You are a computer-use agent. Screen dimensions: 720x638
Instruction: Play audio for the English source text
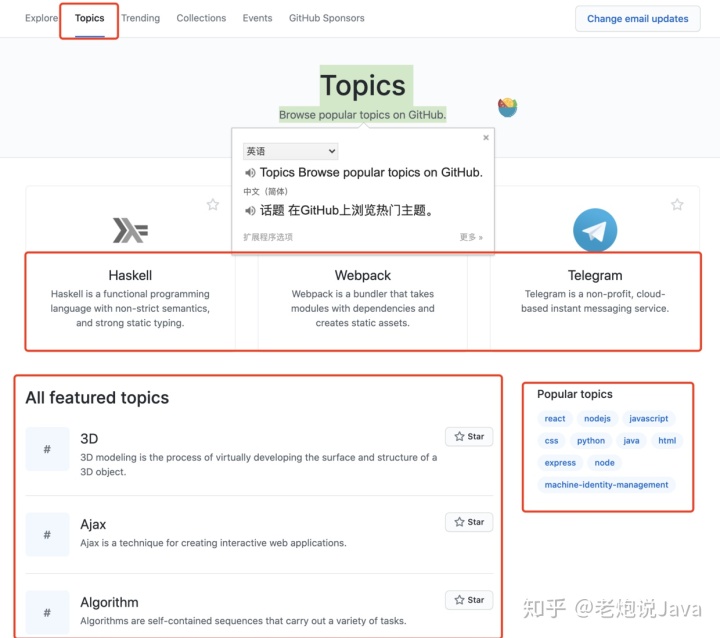click(x=250, y=173)
